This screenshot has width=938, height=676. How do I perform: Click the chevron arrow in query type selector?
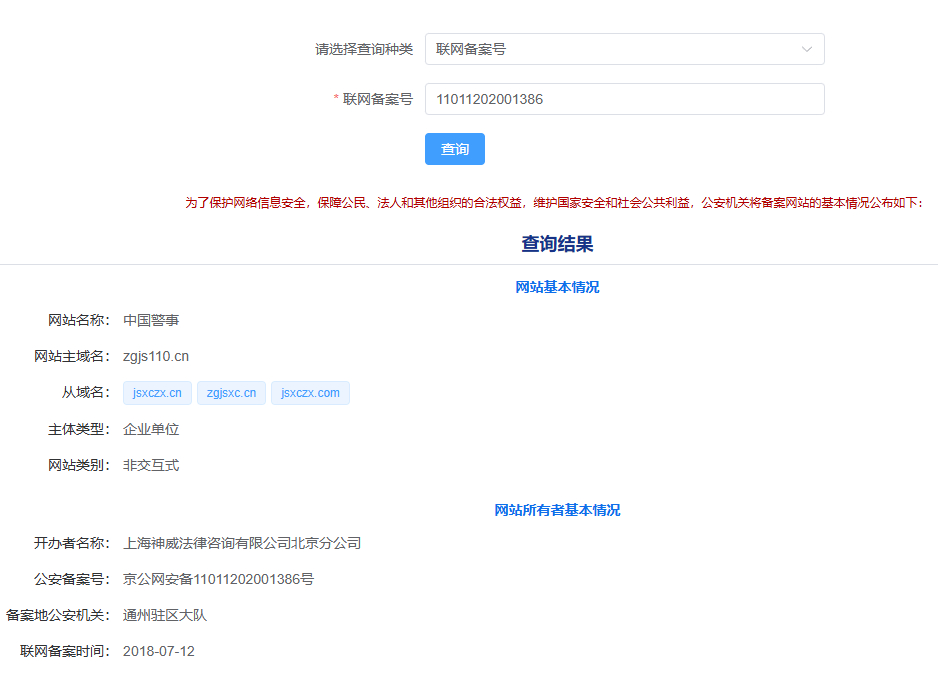806,49
